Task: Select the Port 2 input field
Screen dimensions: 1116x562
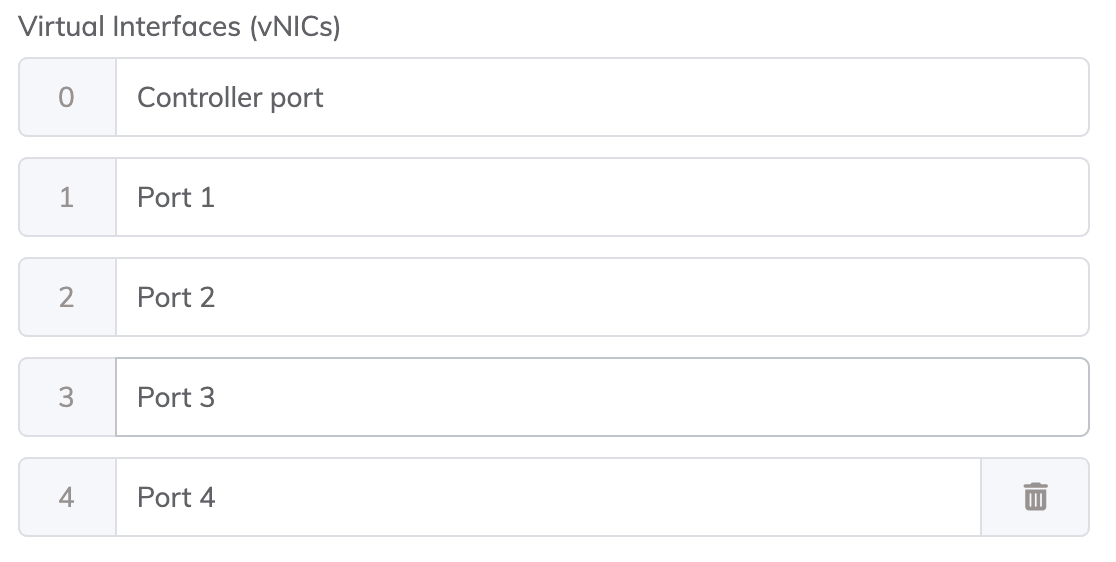Action: click(600, 297)
